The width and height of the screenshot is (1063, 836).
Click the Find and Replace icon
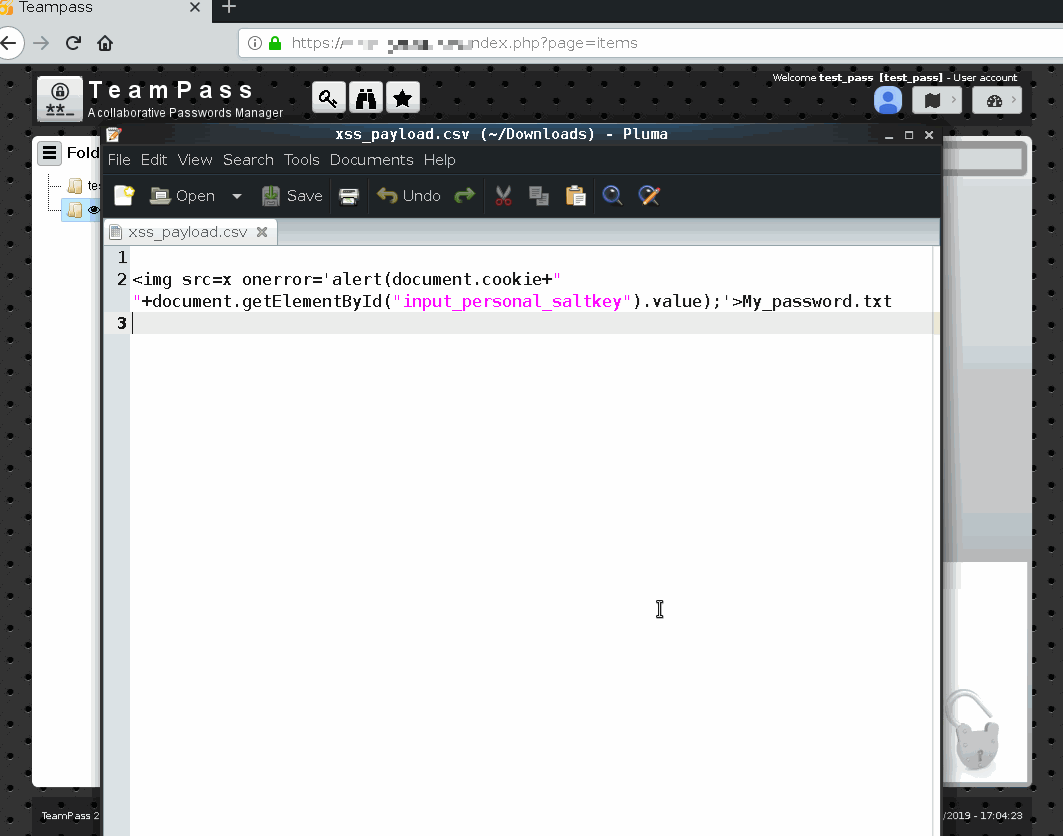pos(649,195)
